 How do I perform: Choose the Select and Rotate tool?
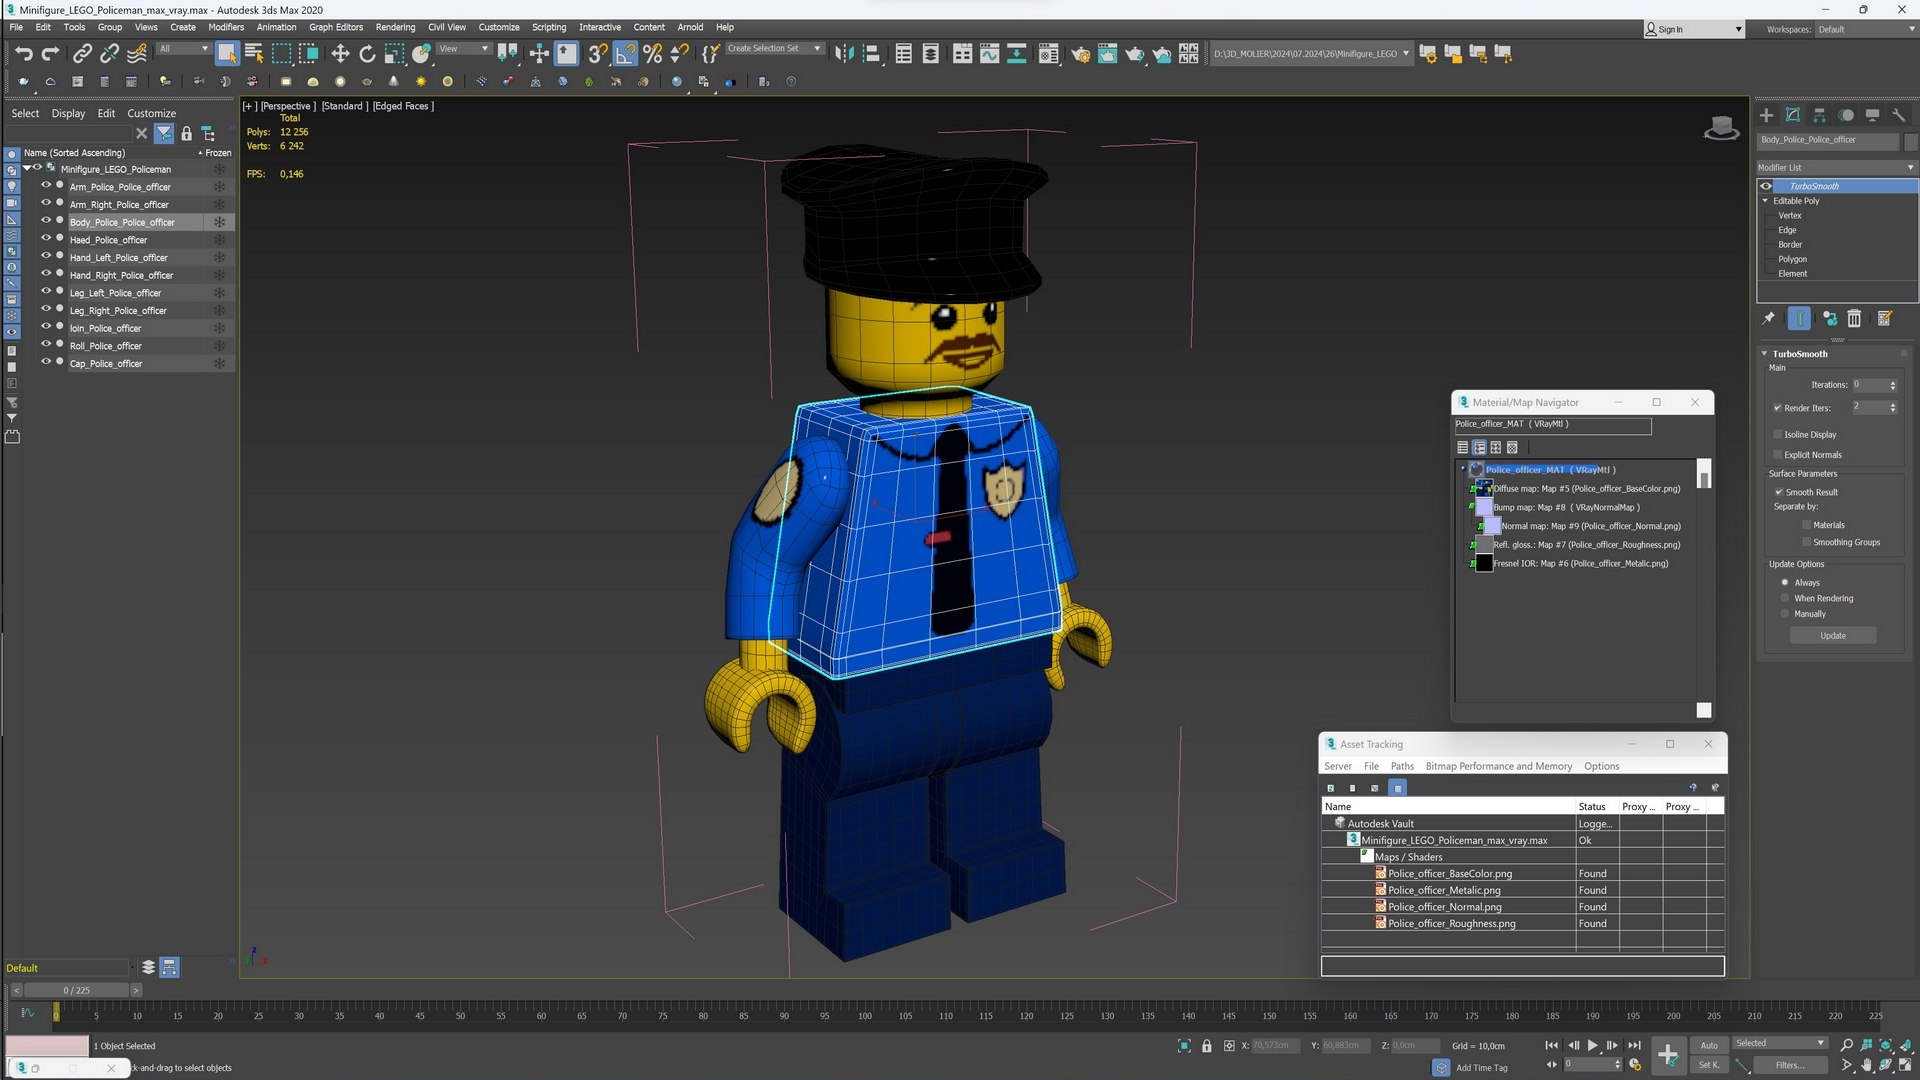pos(367,54)
